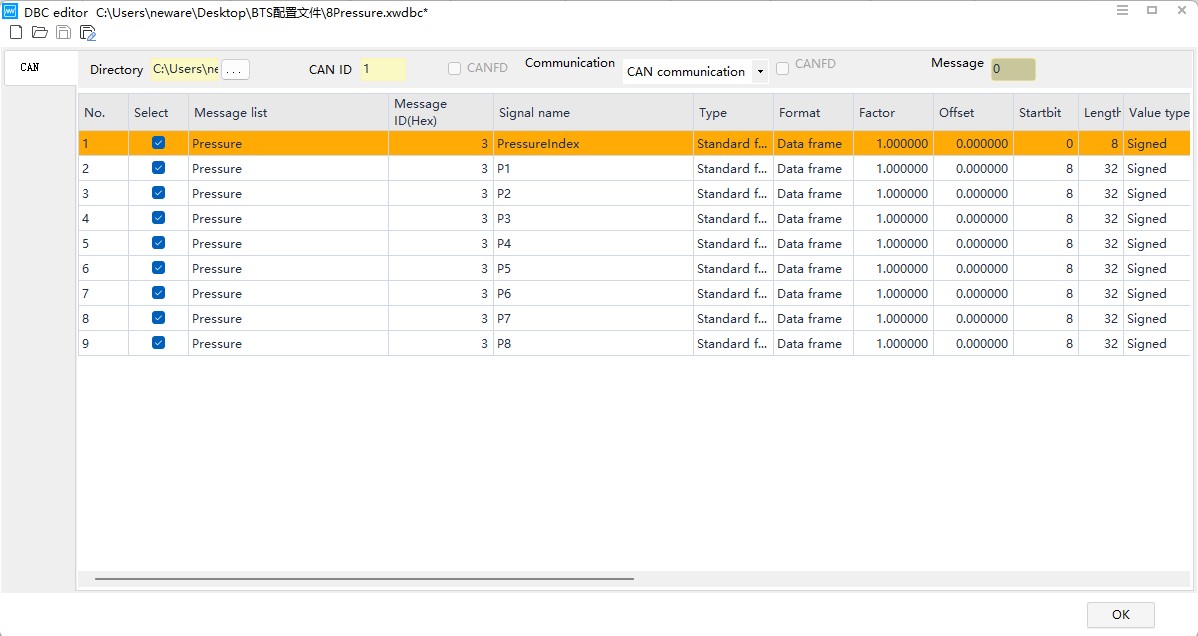Expand the CAN communication dropdown
Viewport: 1198px width, 636px height.
pos(760,72)
